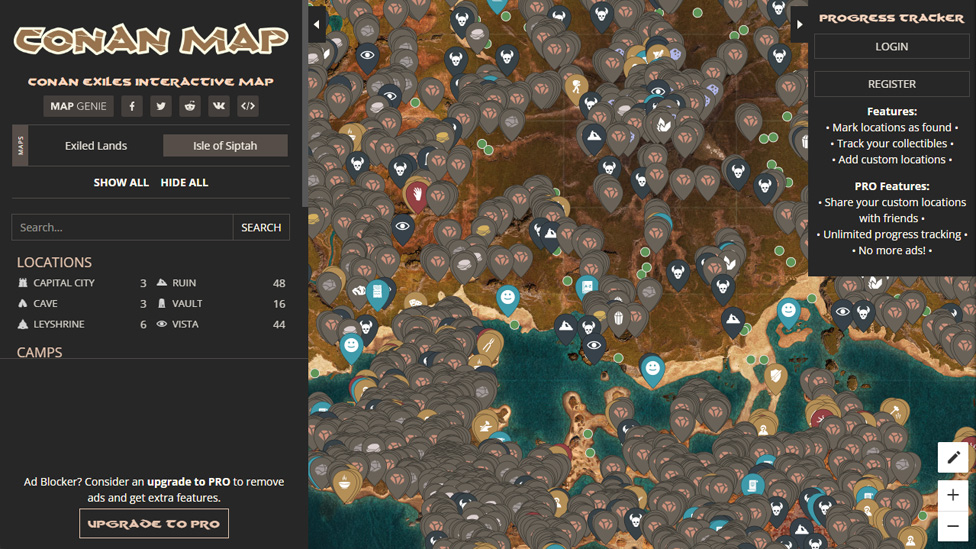Click the 'PRO Features:' heading text

tap(891, 186)
